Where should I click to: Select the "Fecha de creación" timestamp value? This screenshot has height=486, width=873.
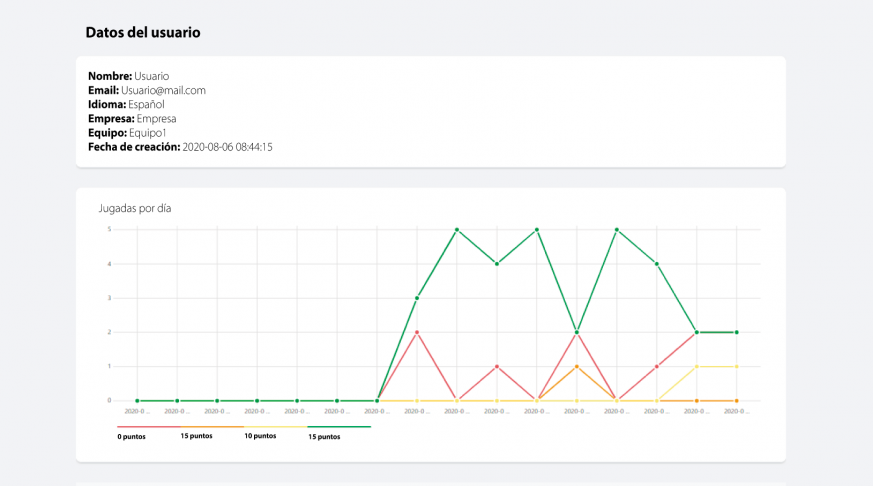227,147
